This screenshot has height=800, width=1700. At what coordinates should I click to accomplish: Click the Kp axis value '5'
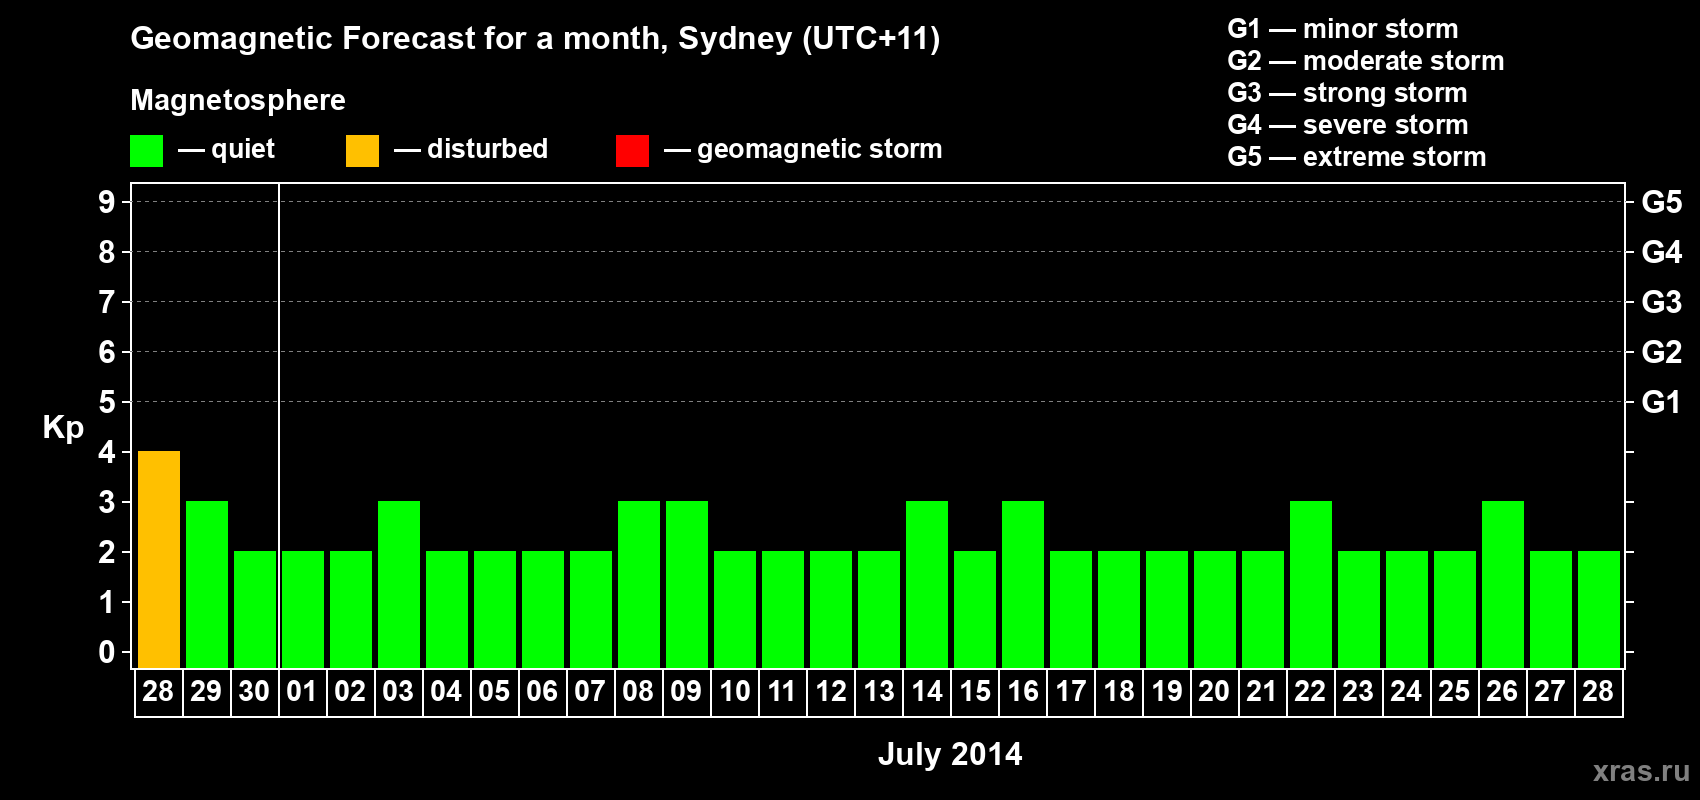pyautogui.click(x=107, y=402)
